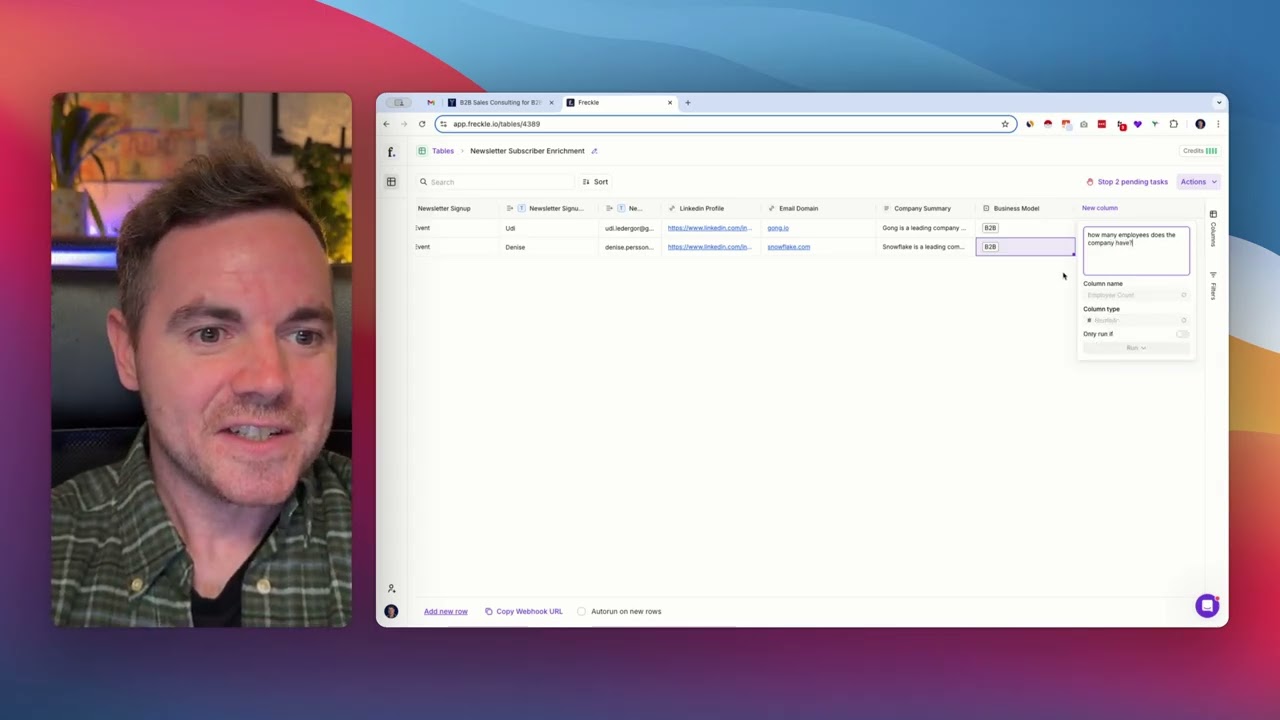This screenshot has width=1280, height=720.
Task: Open the snowflake.com email domain link
Action: (x=789, y=247)
